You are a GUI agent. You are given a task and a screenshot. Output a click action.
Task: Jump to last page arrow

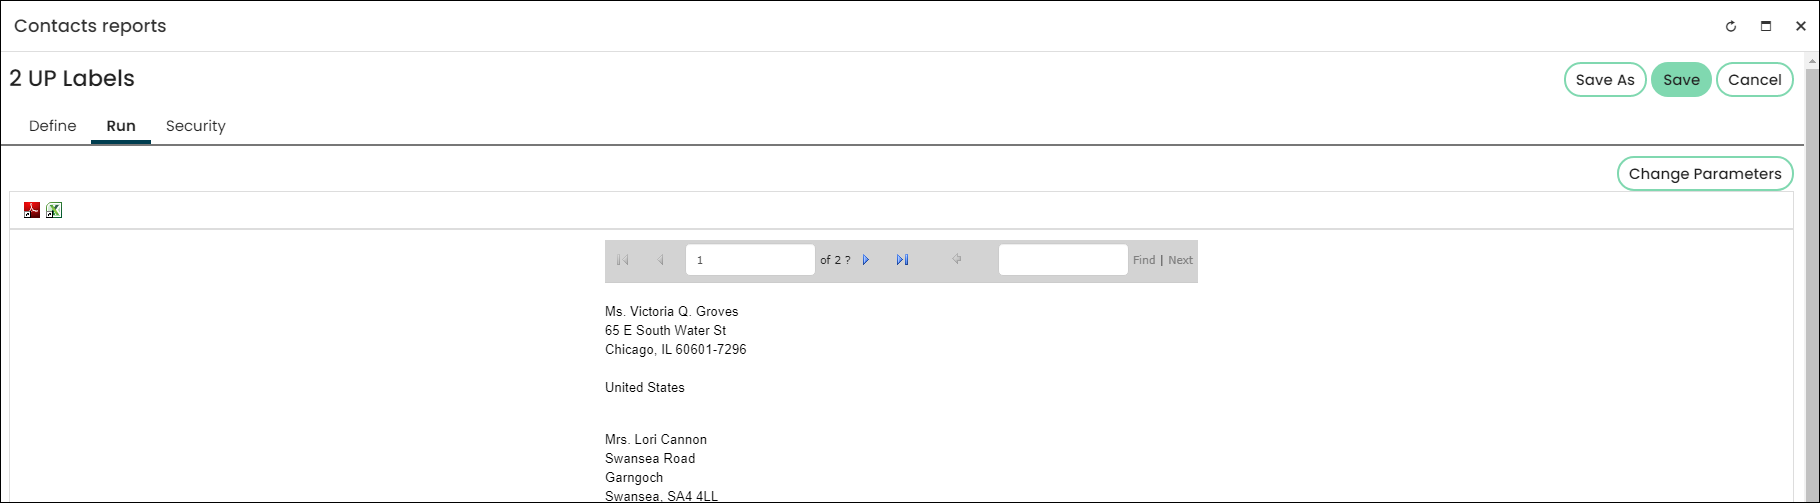click(902, 260)
